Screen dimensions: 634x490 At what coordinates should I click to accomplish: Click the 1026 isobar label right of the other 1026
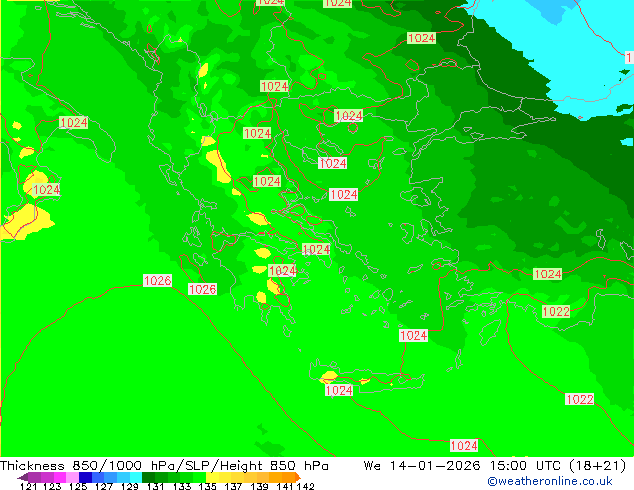(x=202, y=289)
